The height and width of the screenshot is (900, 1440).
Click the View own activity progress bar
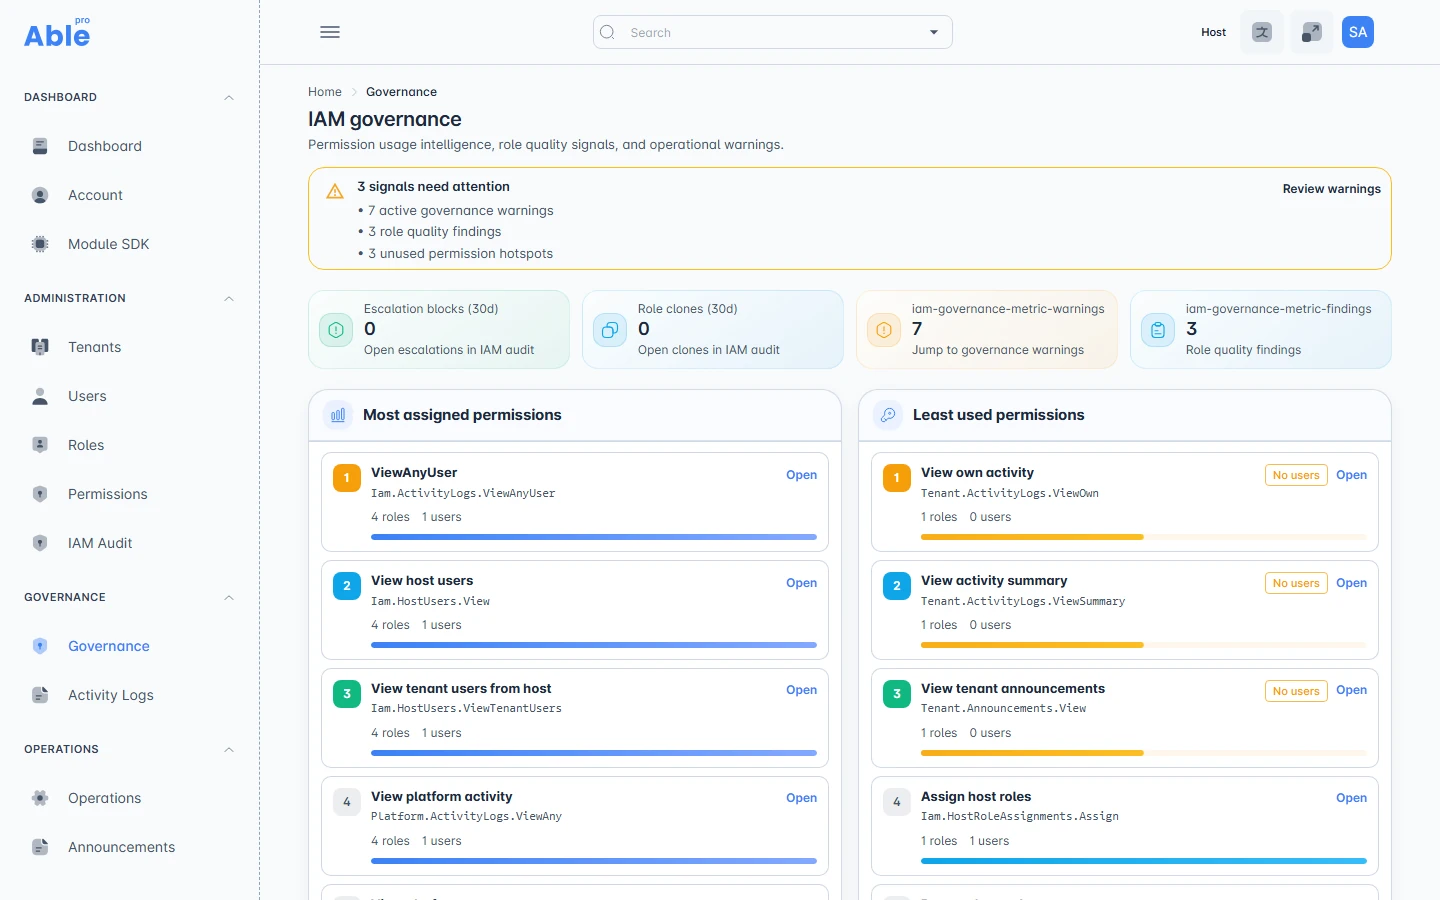pyautogui.click(x=1144, y=537)
